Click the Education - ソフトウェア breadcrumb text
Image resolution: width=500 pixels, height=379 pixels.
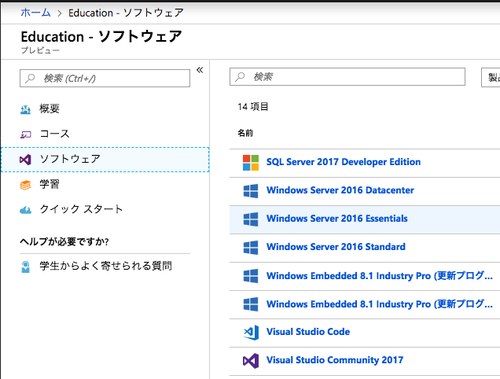126,13
